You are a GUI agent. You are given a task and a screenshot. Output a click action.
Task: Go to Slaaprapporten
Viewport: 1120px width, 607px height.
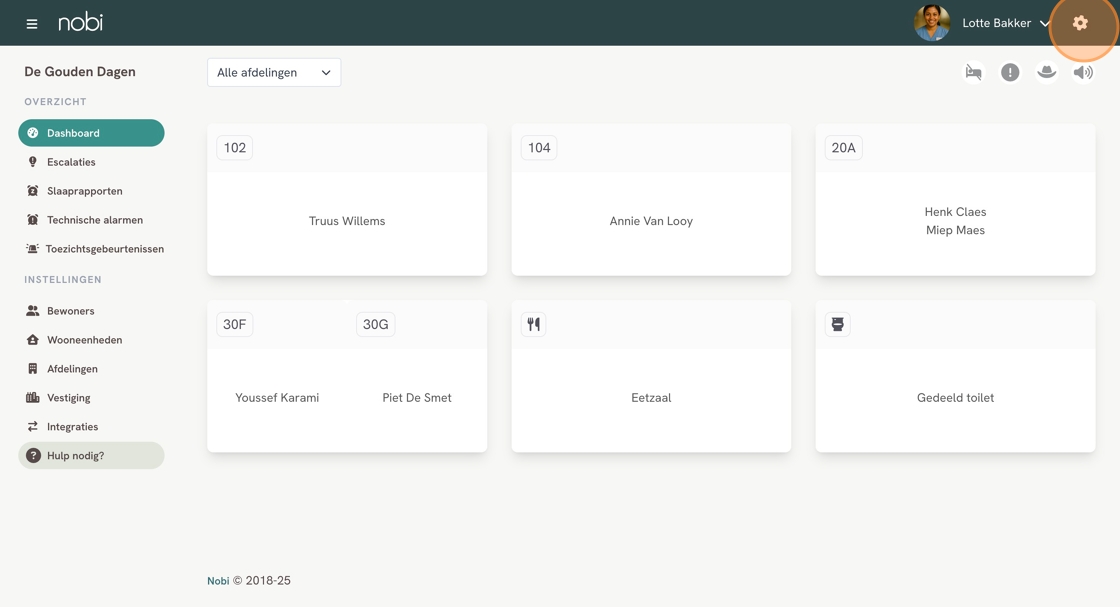(x=84, y=191)
